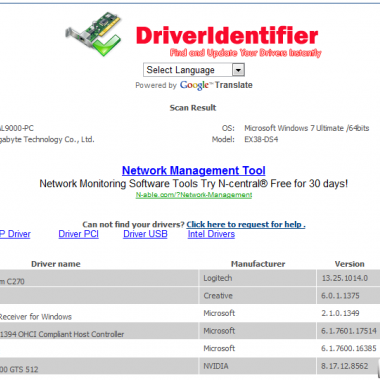
Task: Open the Driver PCI link
Action: tap(79, 234)
